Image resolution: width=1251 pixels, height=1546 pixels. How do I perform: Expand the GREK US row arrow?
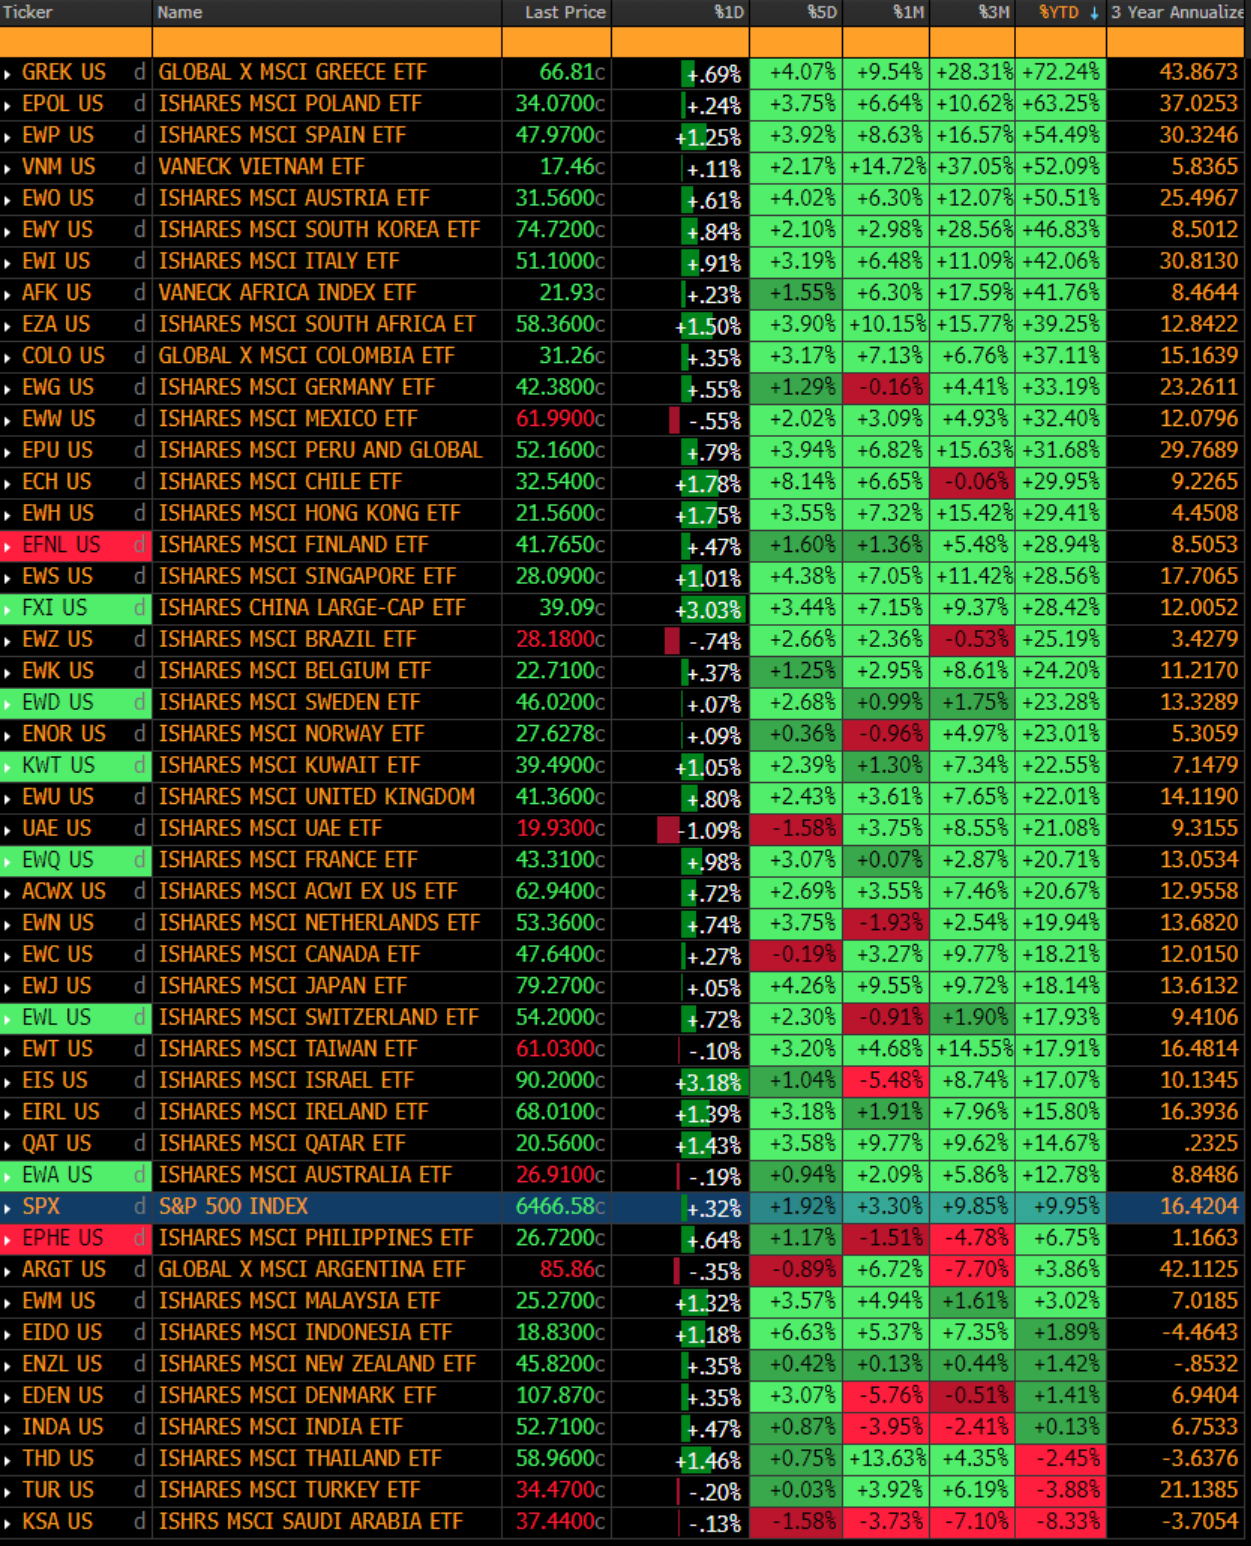8,74
